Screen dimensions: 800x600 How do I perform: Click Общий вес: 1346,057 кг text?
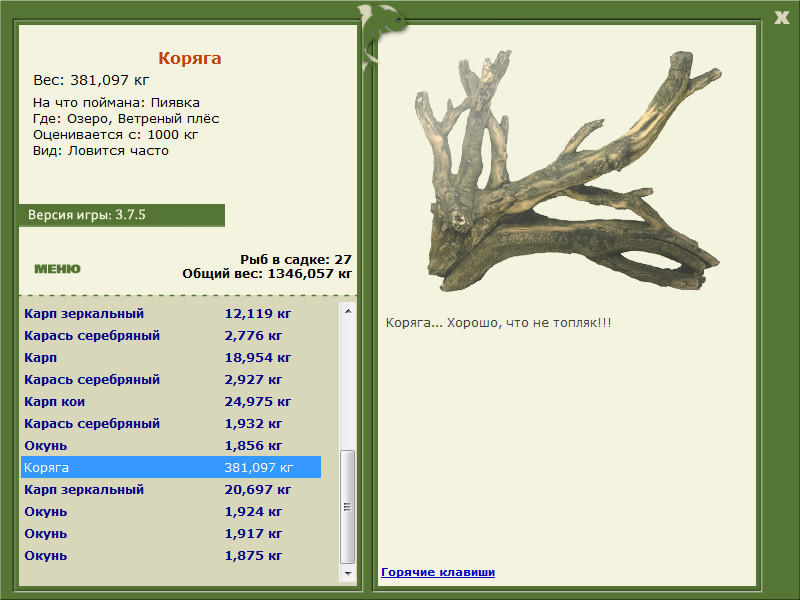(267, 274)
